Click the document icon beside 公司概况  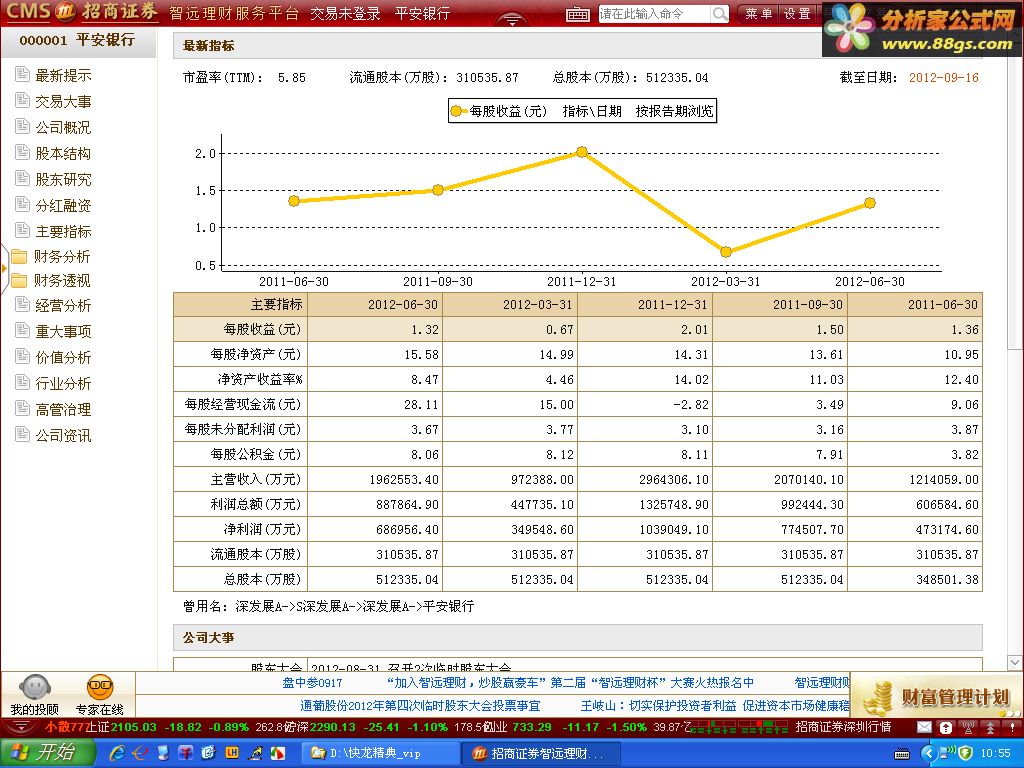coord(23,126)
